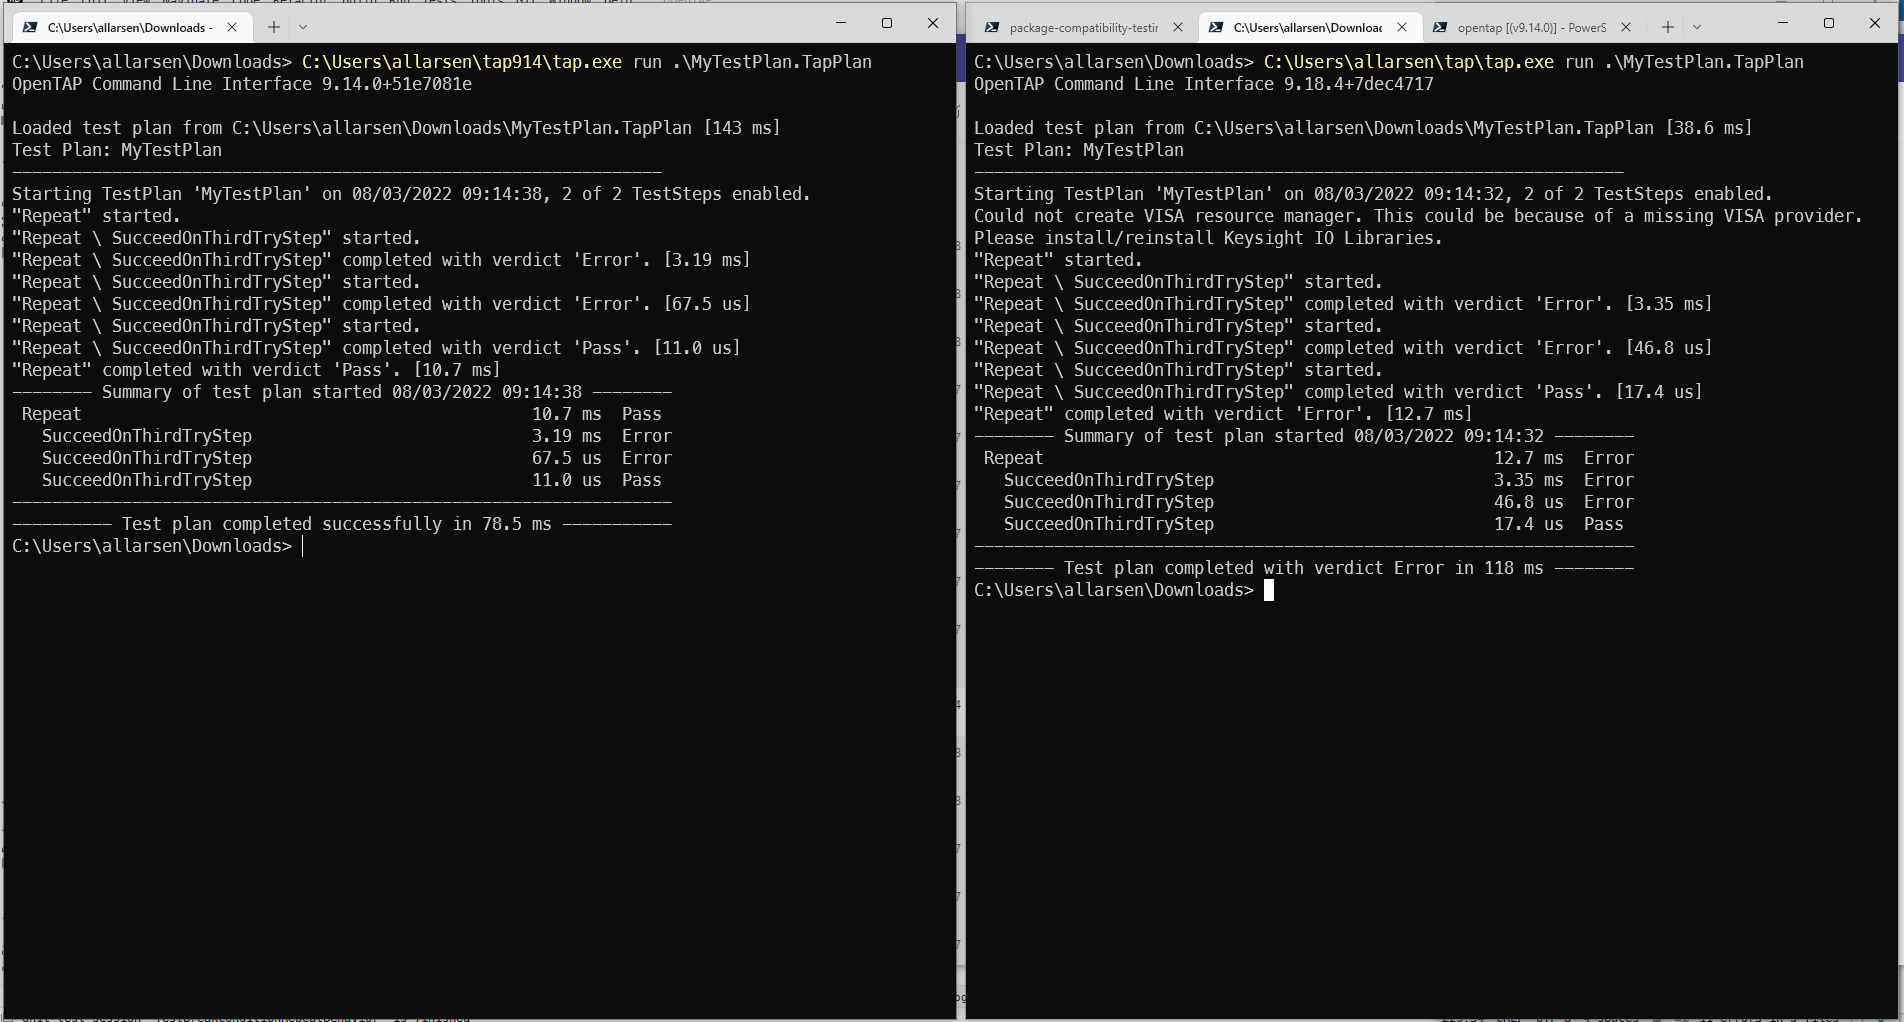The height and width of the screenshot is (1022, 1904).
Task: Click the minimize icon of the left terminal window
Action: point(841,22)
